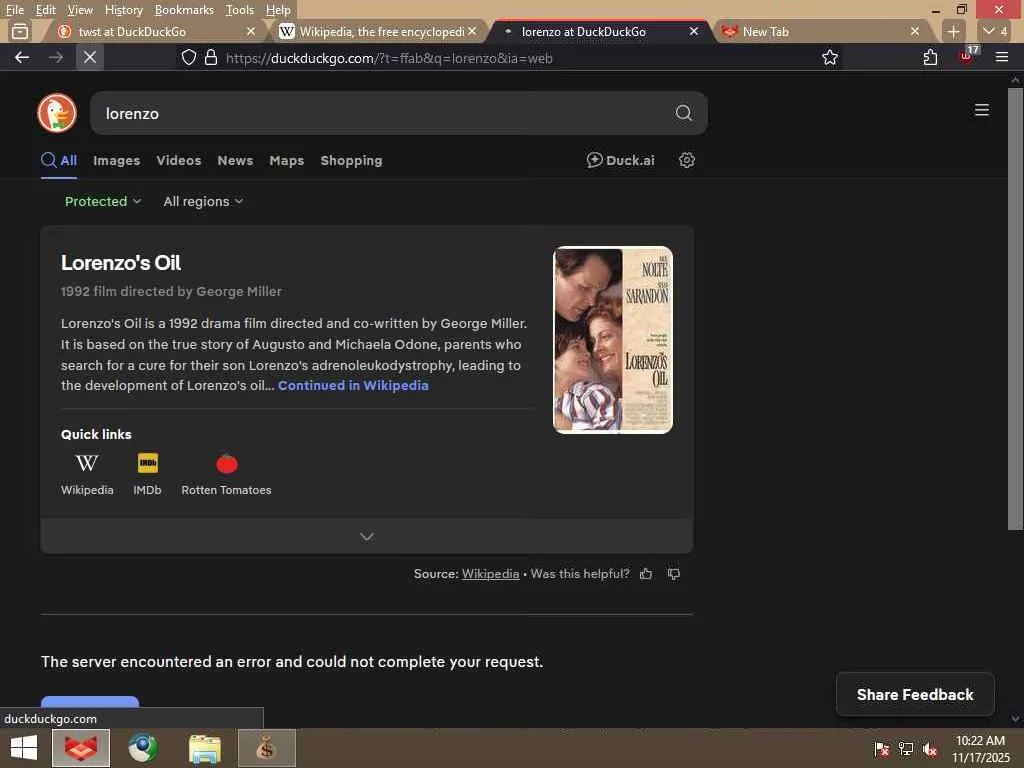Open the Bookmarks menu

[x=184, y=9]
